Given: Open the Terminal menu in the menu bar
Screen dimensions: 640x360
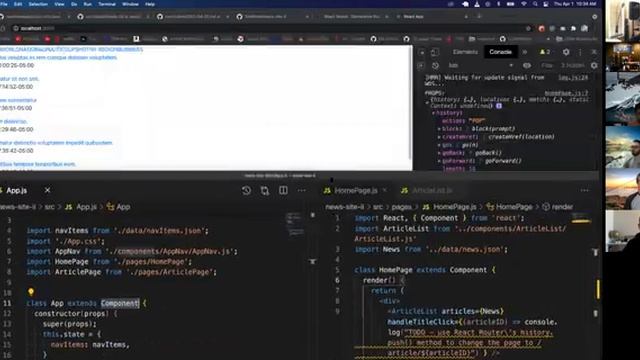Looking at the screenshot, I should pyautogui.click(x=107, y=4).
